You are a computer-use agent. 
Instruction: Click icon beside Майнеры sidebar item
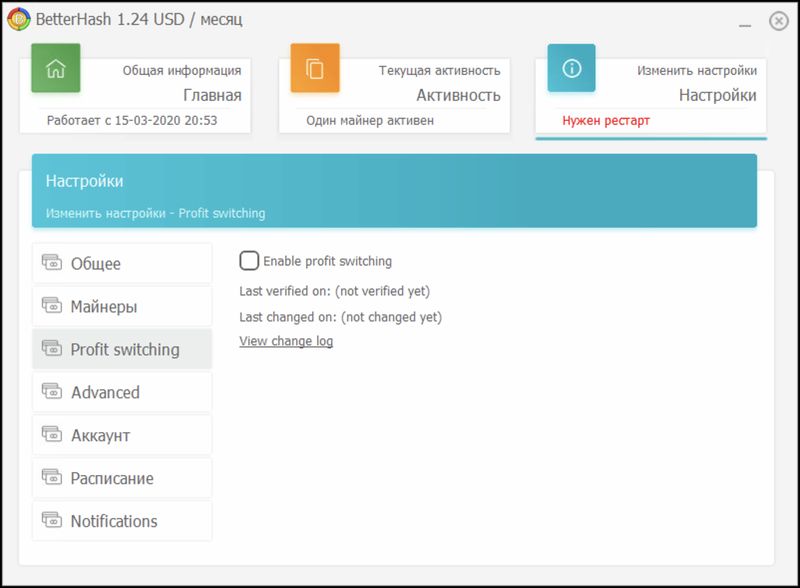pyautogui.click(x=52, y=306)
